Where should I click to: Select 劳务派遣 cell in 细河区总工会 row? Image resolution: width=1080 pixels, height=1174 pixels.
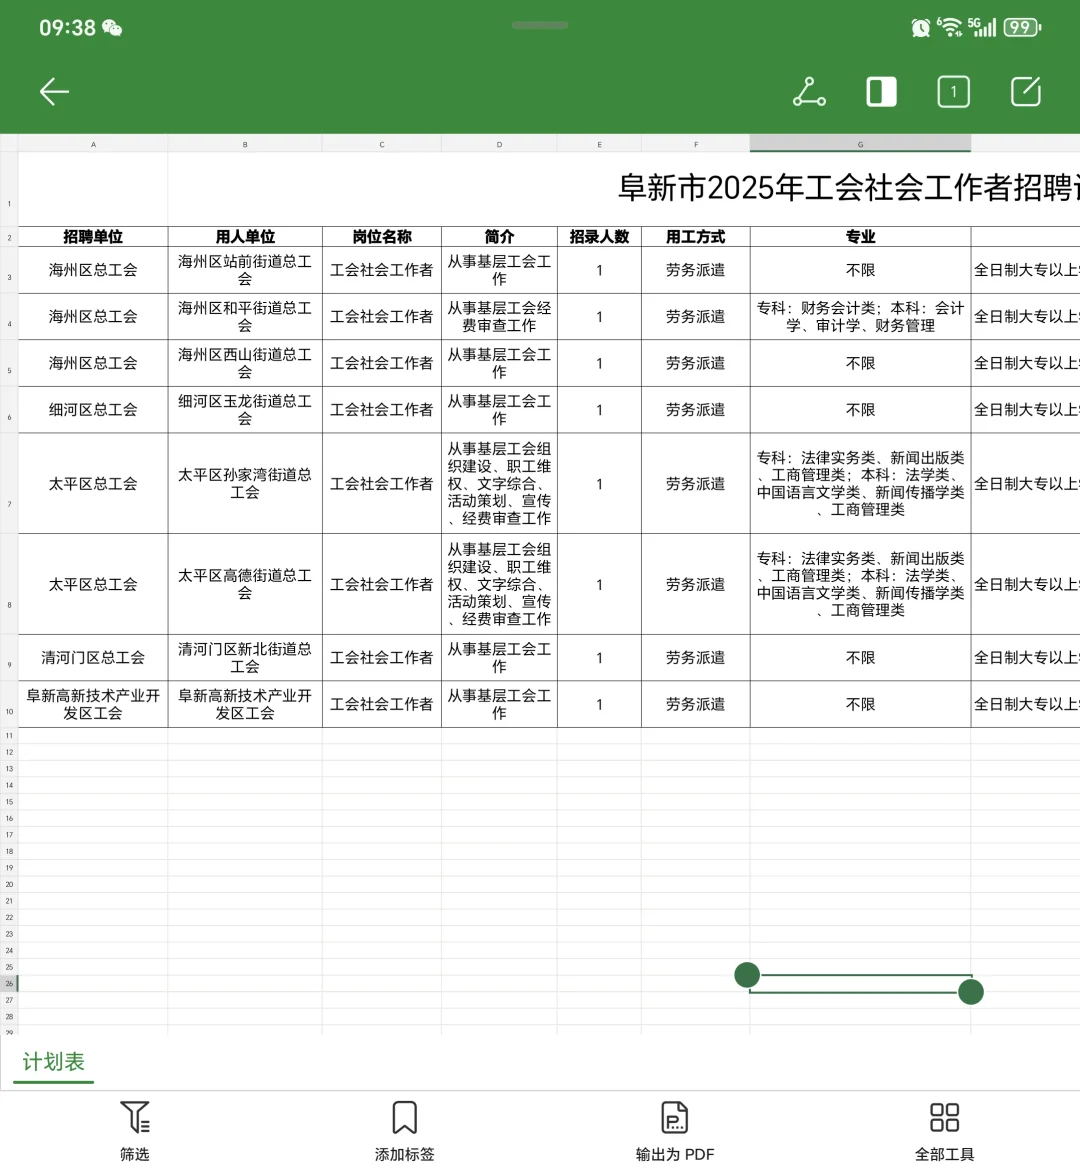point(696,410)
